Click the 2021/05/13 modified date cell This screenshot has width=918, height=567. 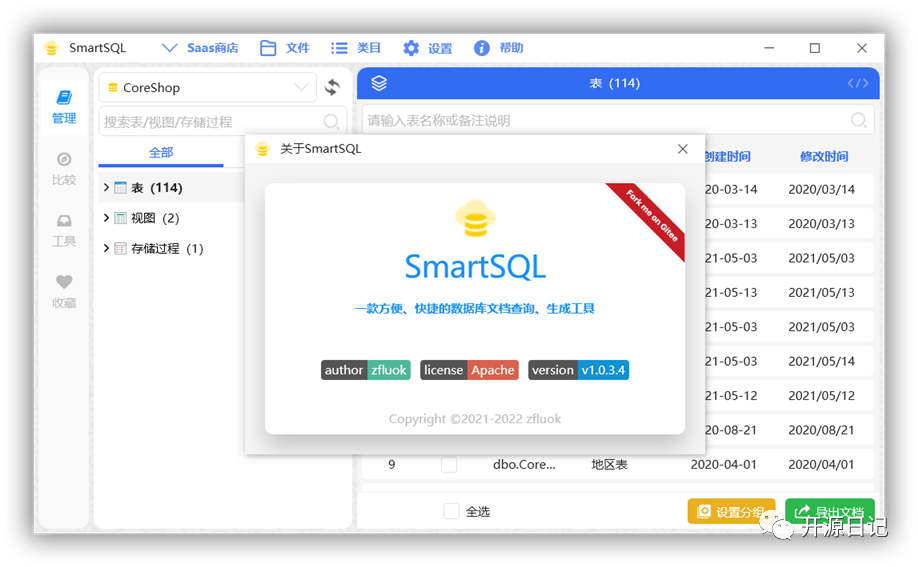pyautogui.click(x=821, y=292)
